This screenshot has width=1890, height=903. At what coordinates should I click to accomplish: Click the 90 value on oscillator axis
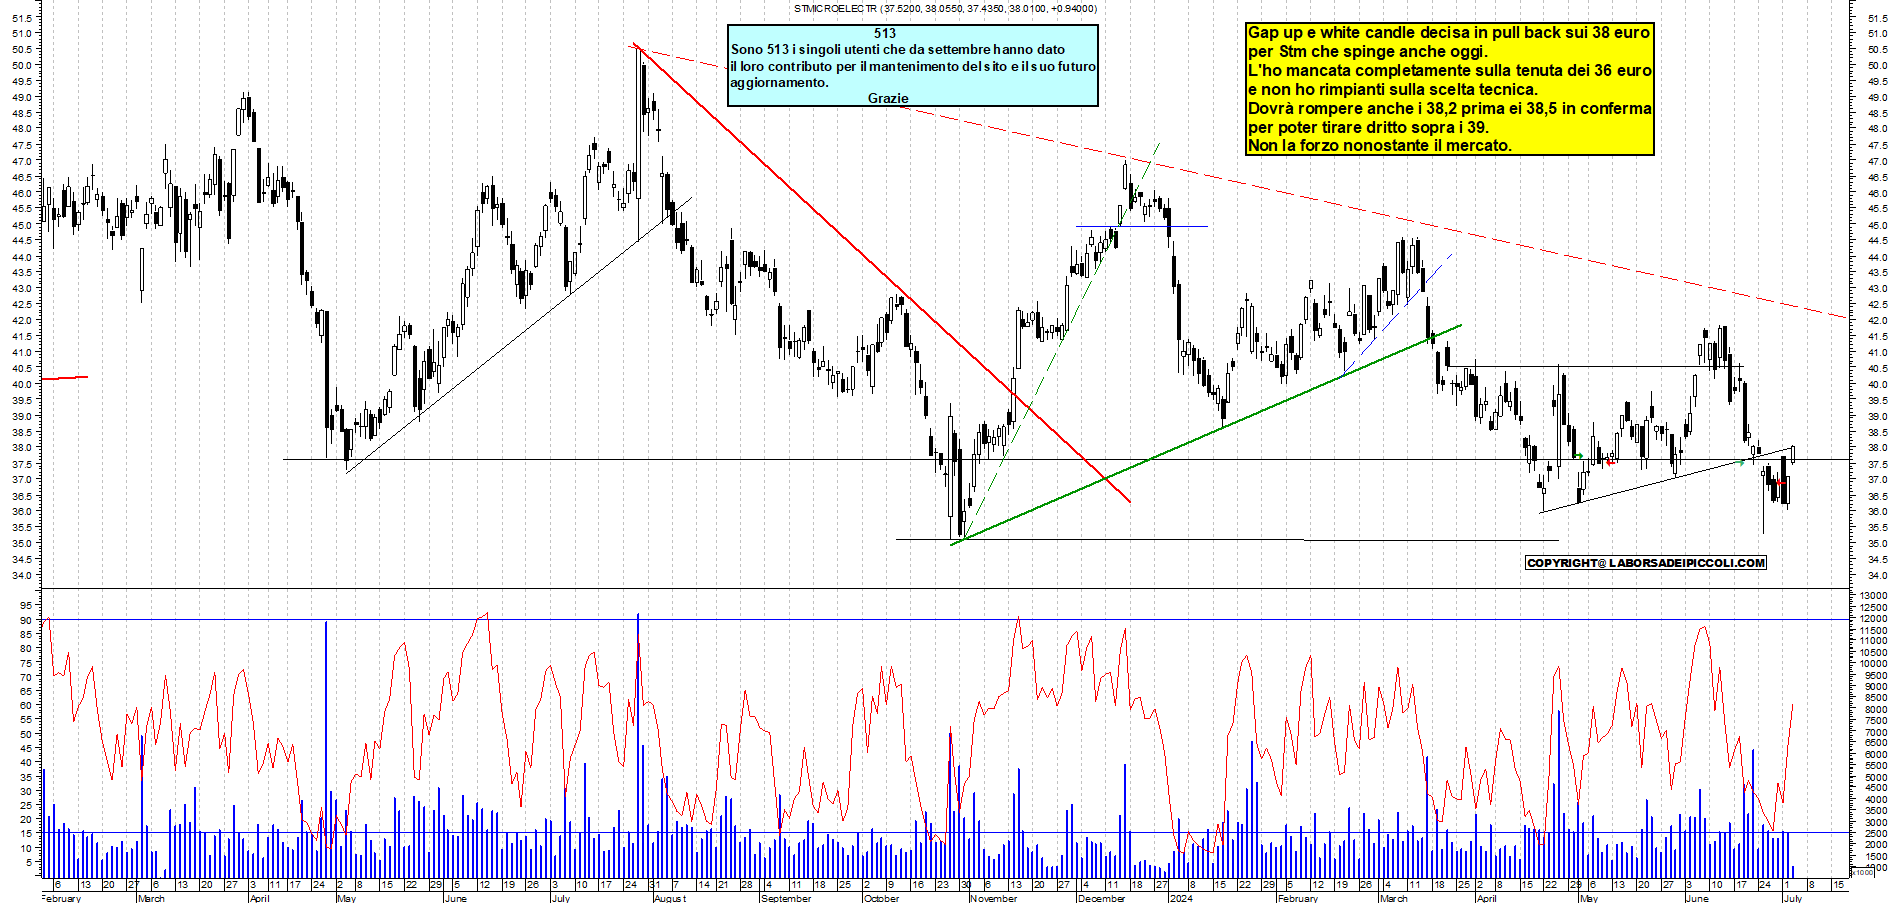[x=27, y=620]
